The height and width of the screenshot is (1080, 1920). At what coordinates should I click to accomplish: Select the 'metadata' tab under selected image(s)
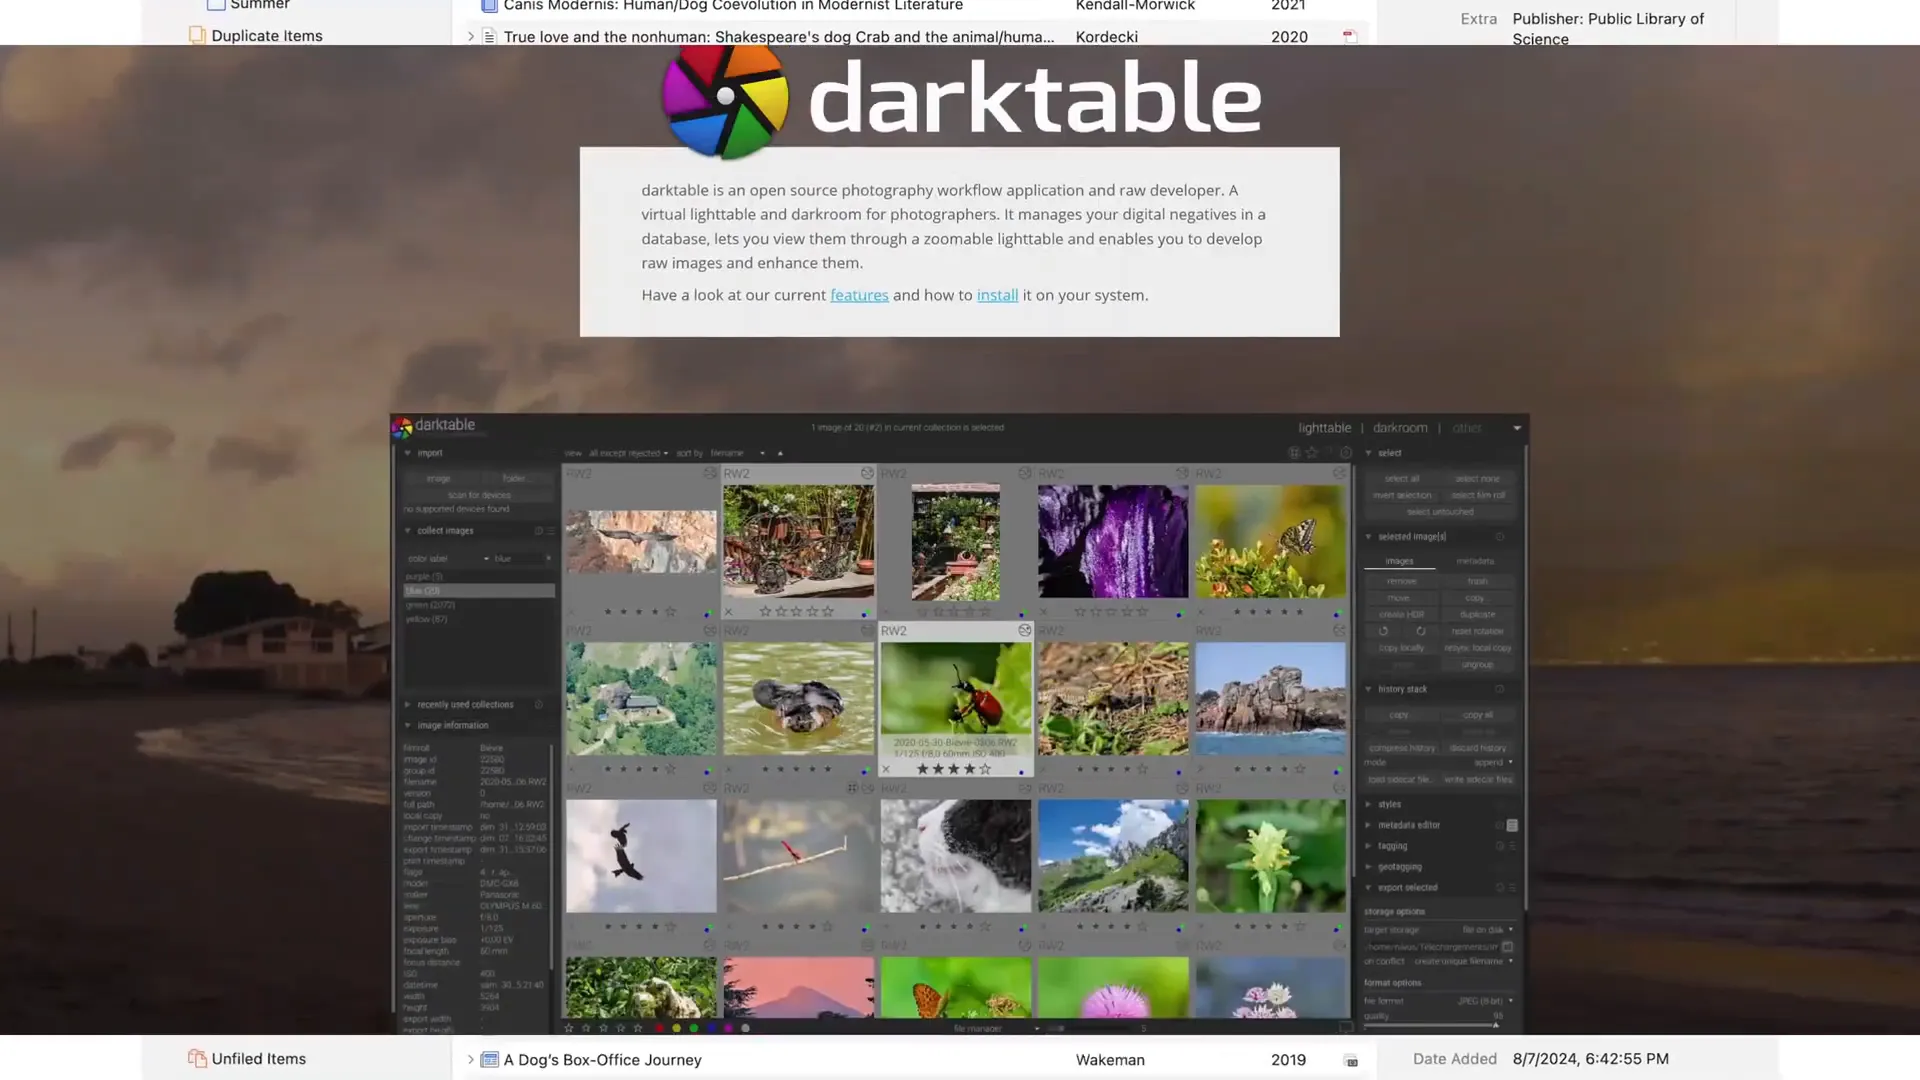[x=1475, y=561]
